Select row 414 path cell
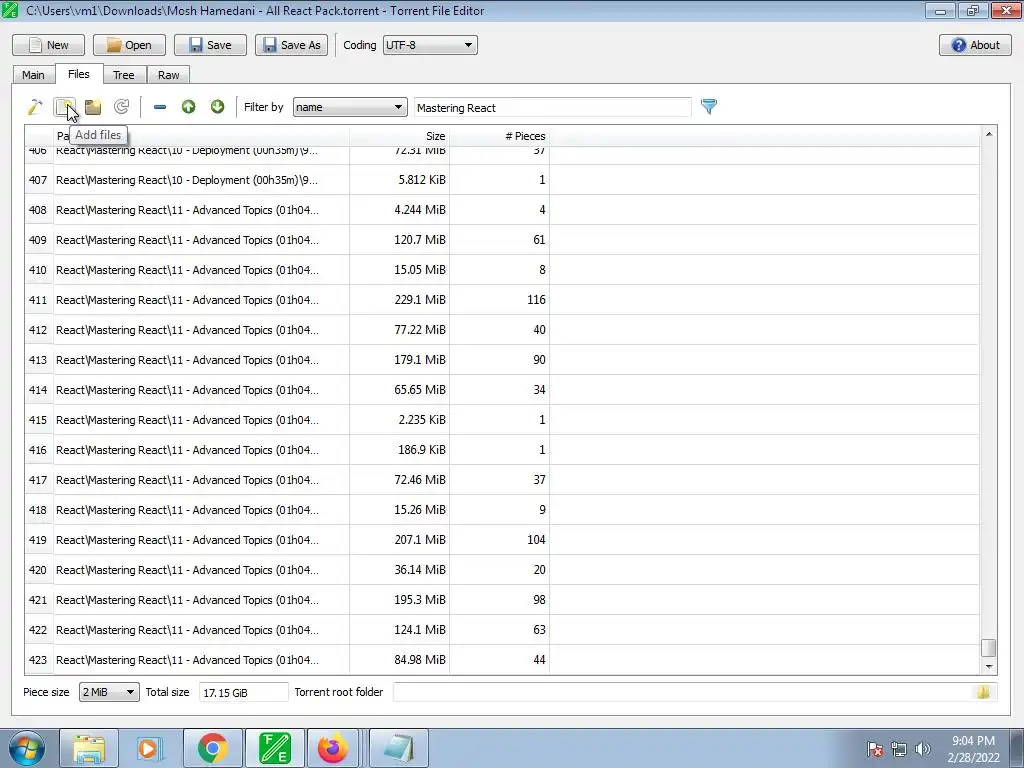 201,390
